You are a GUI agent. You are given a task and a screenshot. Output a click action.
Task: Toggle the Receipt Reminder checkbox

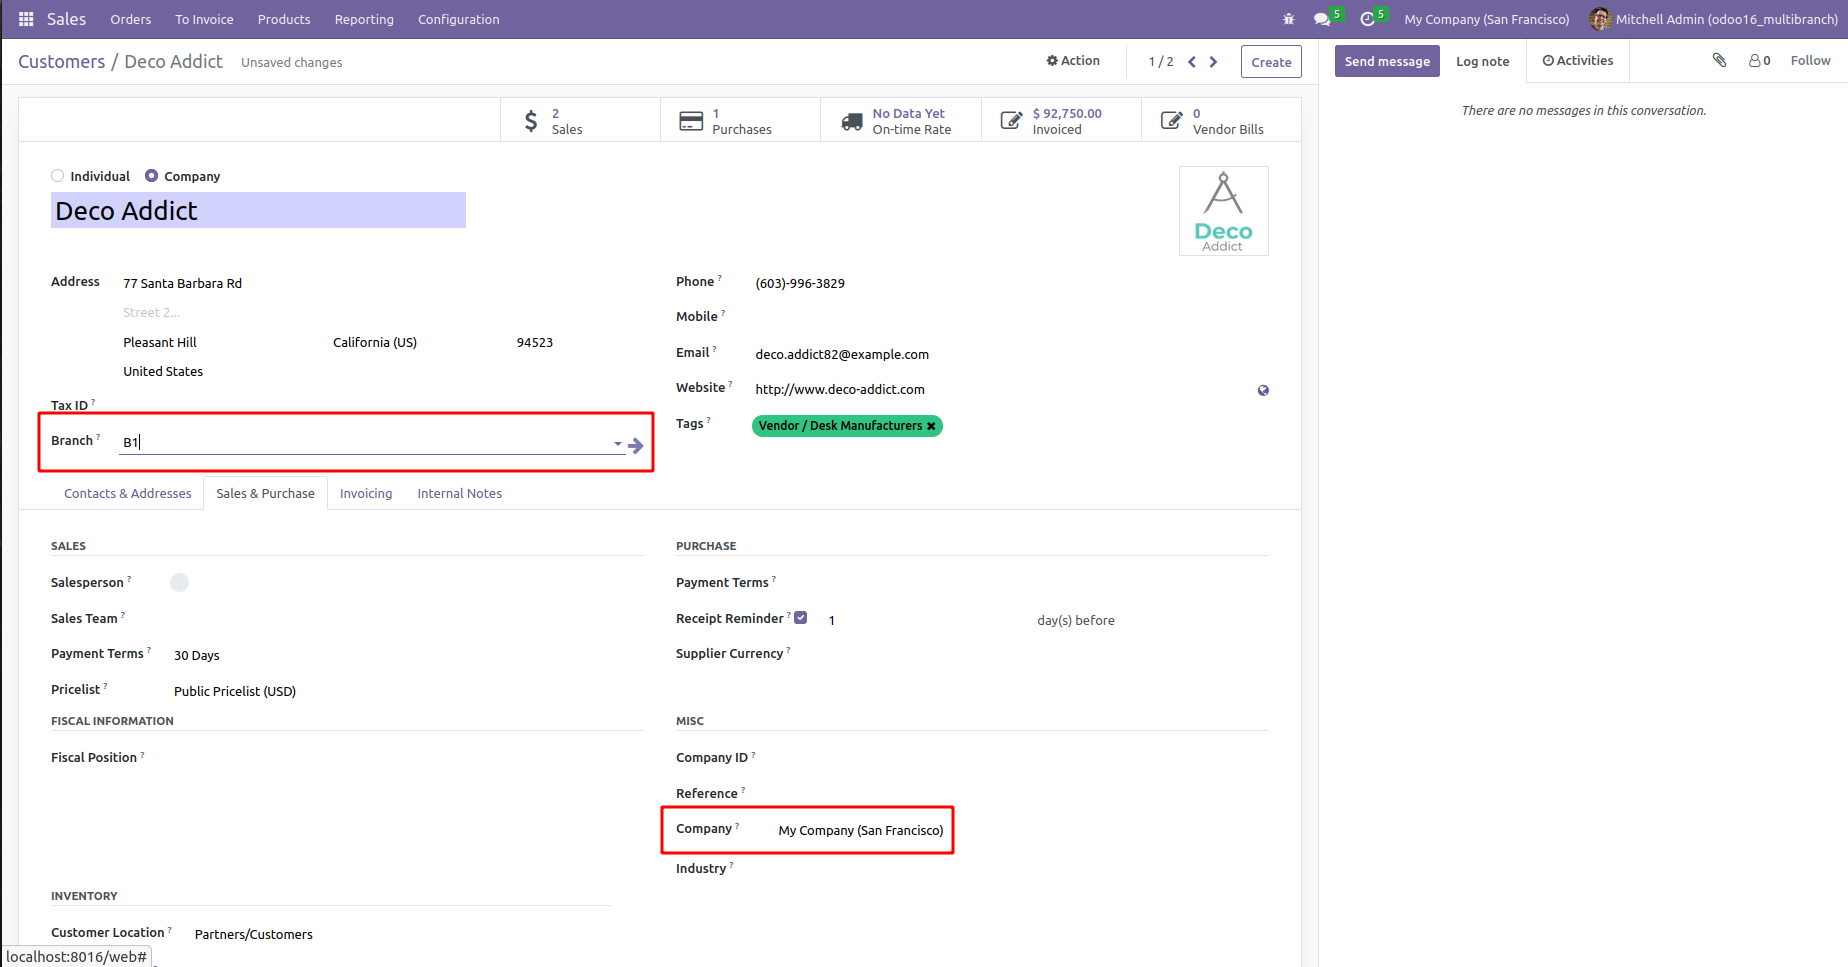click(x=801, y=618)
